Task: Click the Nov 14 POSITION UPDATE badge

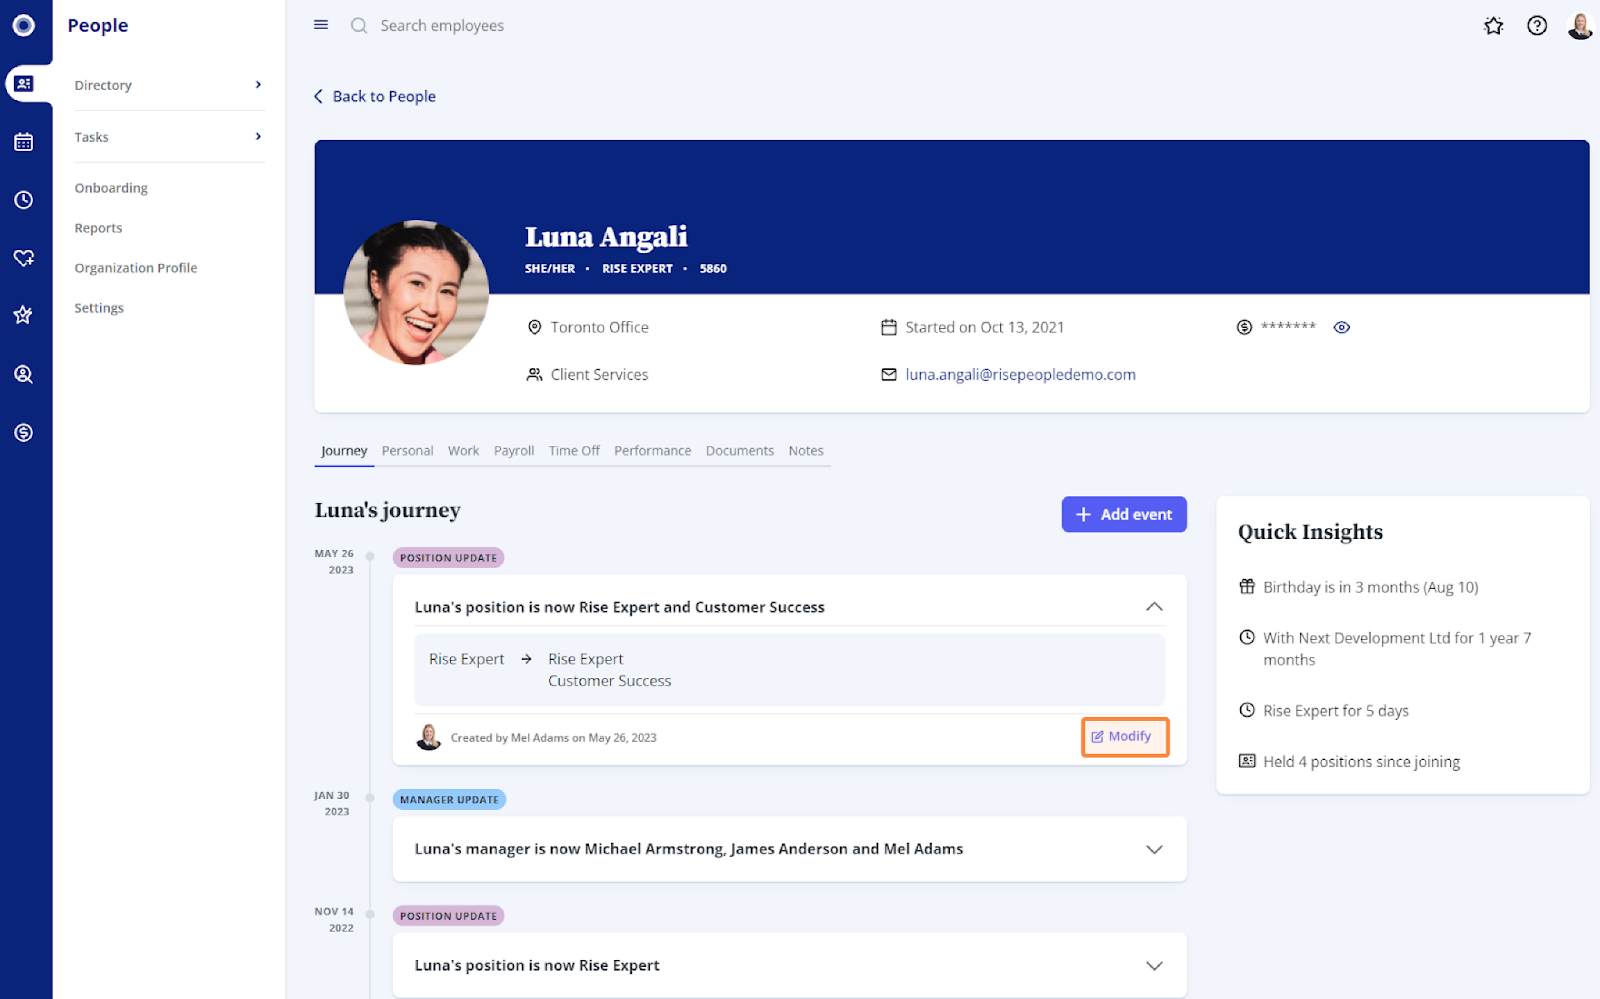Action: tap(448, 916)
